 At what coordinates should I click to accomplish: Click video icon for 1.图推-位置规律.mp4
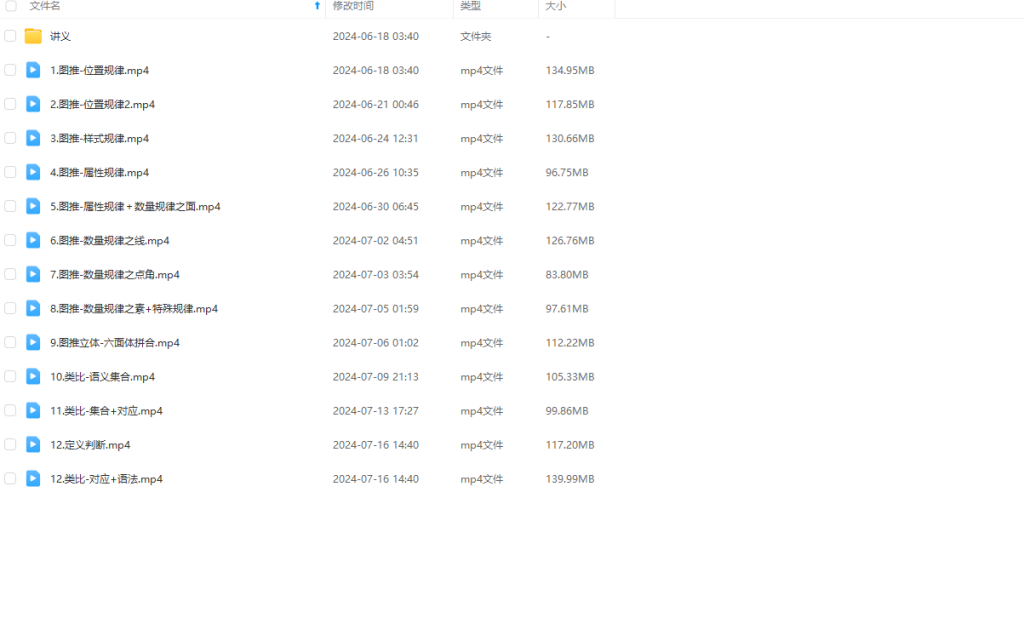[x=33, y=70]
